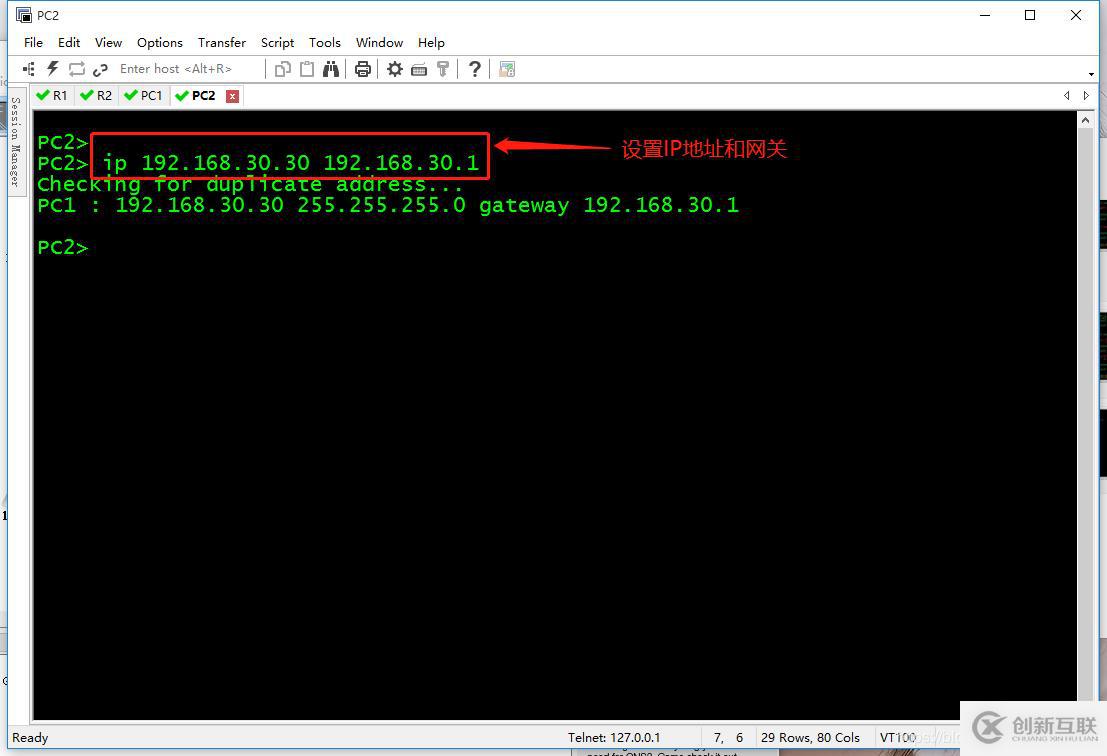The height and width of the screenshot is (756, 1107).
Task: Click the Find binoculars icon
Action: point(331,69)
